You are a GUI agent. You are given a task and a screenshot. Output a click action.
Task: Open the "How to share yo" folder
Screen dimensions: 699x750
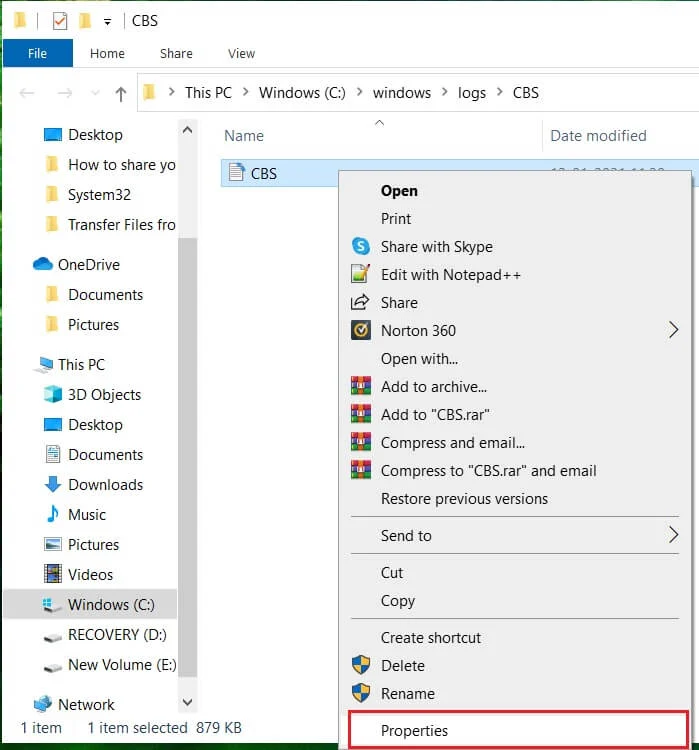(122, 165)
